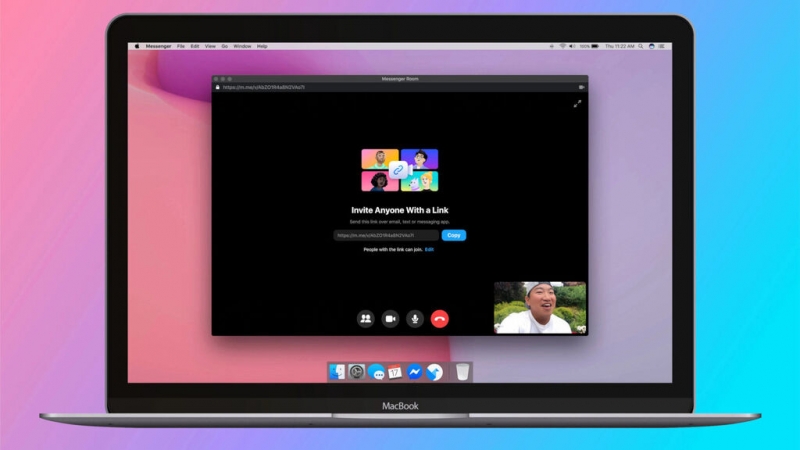Open Finder from the Dock
This screenshot has width=800, height=450.
tap(338, 372)
